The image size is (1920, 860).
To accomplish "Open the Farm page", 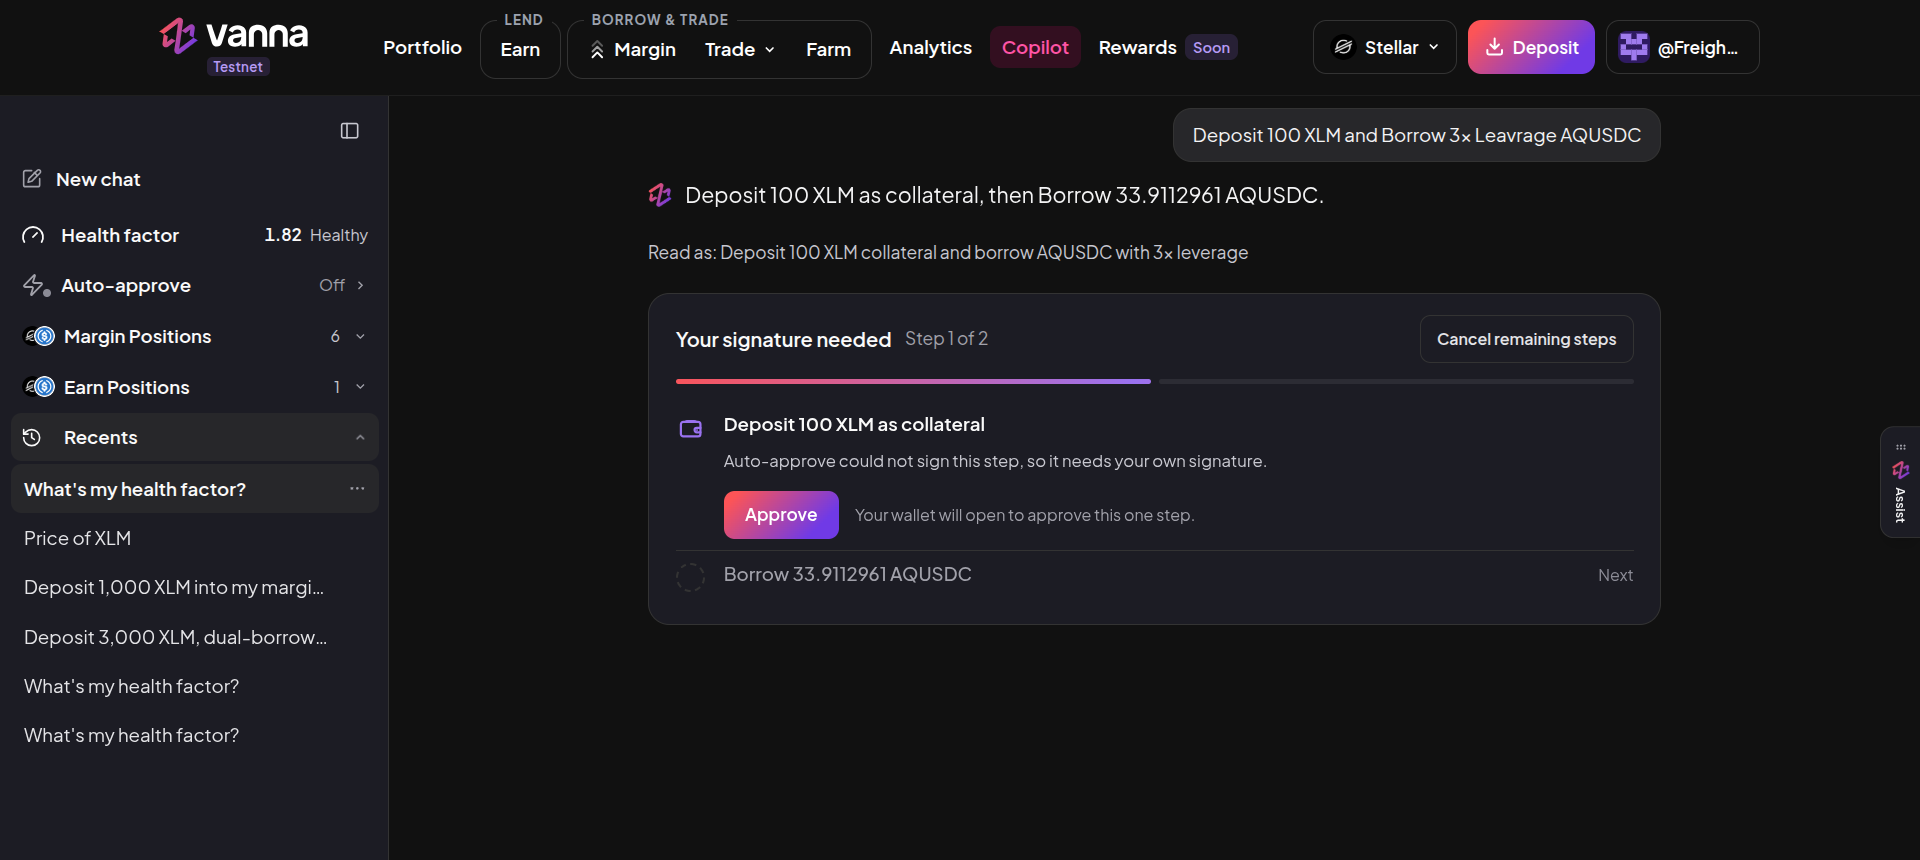I will pos(828,49).
